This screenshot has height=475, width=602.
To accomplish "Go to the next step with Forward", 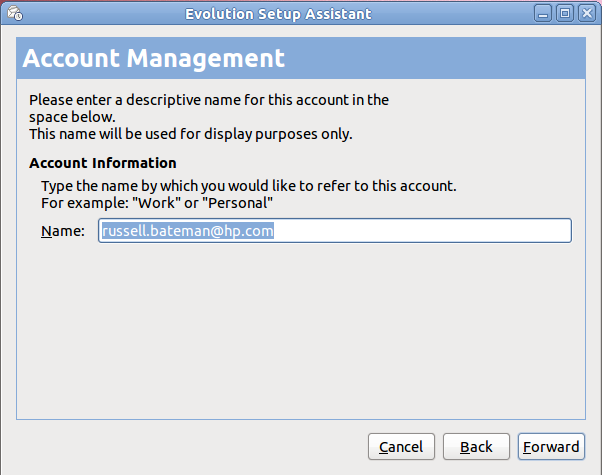I will click(x=551, y=447).
